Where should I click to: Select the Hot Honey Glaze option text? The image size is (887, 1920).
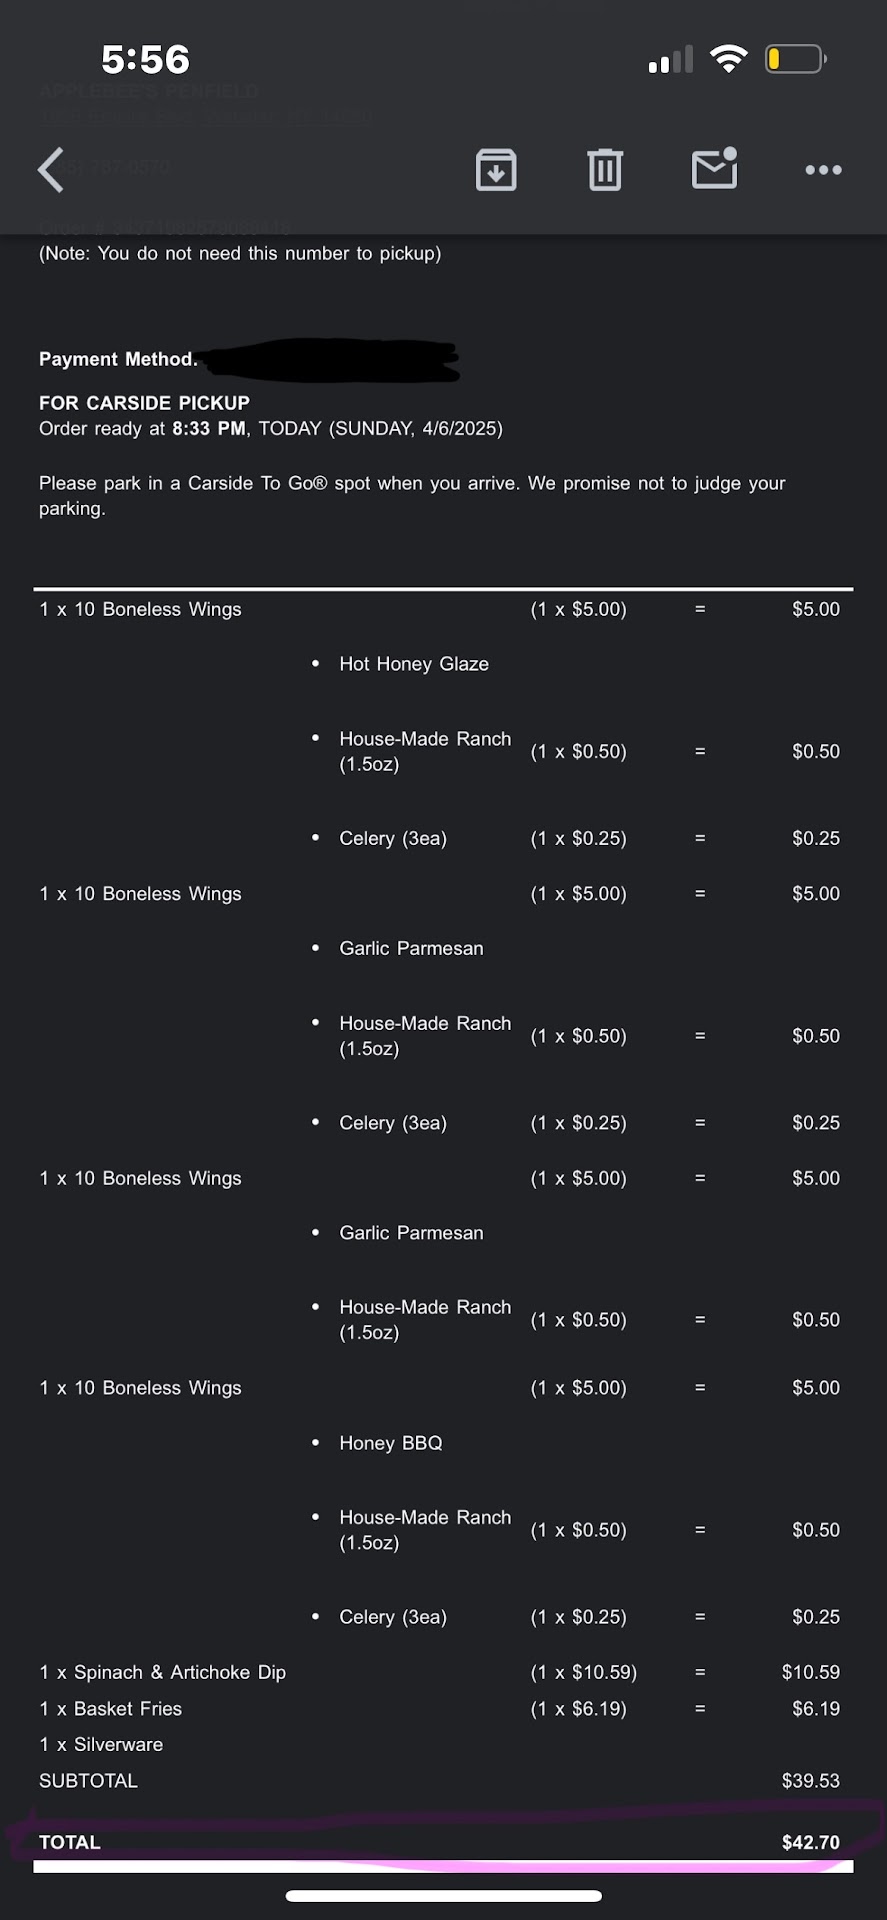(414, 664)
